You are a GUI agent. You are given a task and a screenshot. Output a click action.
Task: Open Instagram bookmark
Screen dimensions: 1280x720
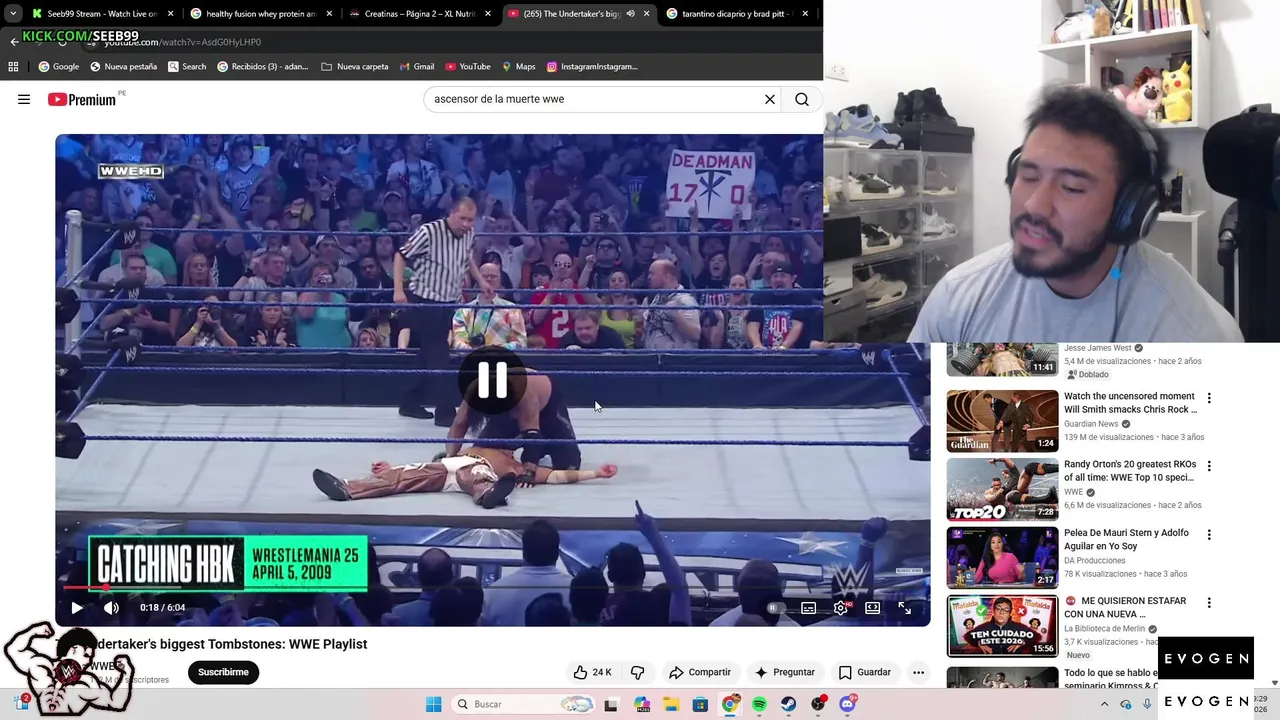coord(592,67)
